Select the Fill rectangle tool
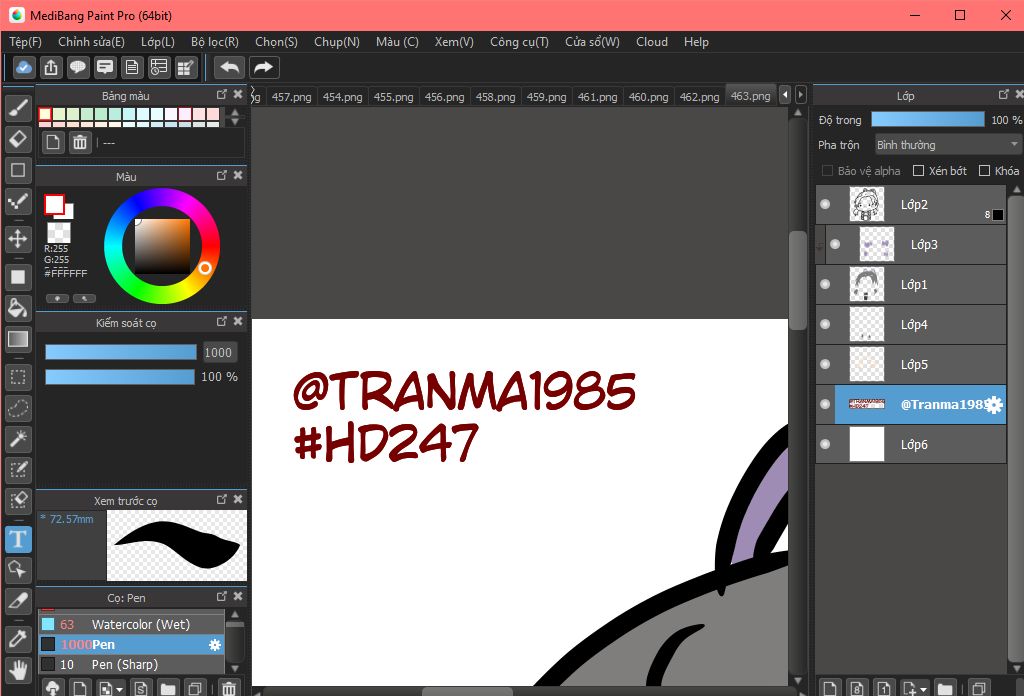The height and width of the screenshot is (696, 1024). [x=18, y=277]
